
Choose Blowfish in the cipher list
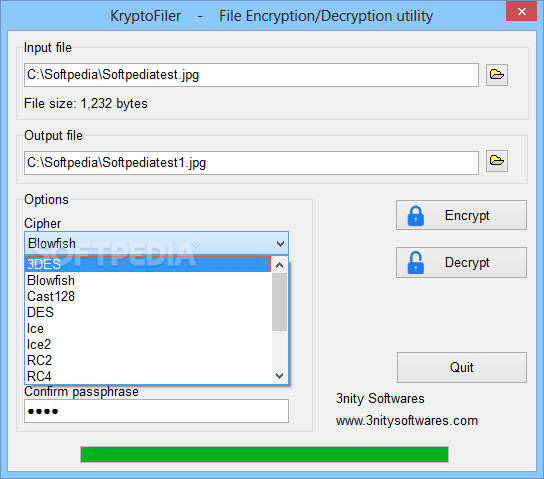point(148,280)
